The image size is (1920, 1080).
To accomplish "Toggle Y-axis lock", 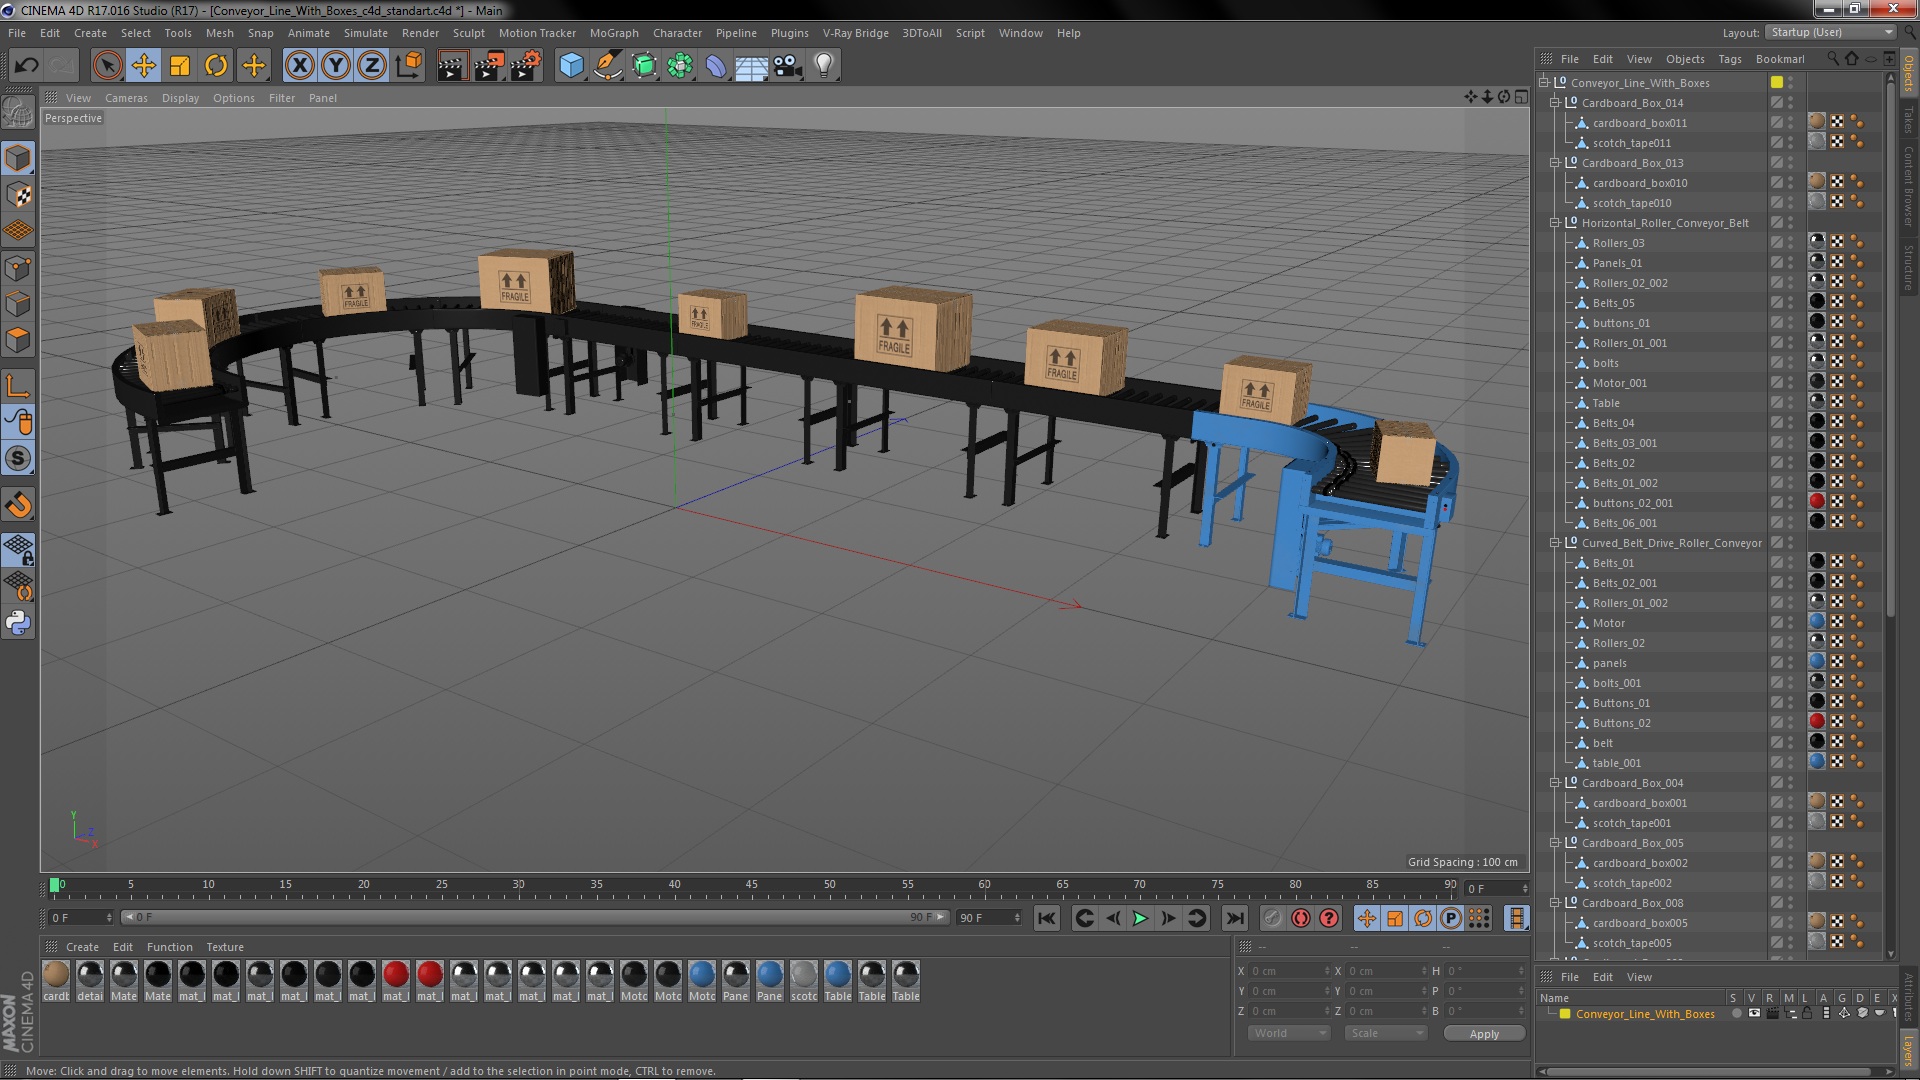I will pyautogui.click(x=336, y=66).
